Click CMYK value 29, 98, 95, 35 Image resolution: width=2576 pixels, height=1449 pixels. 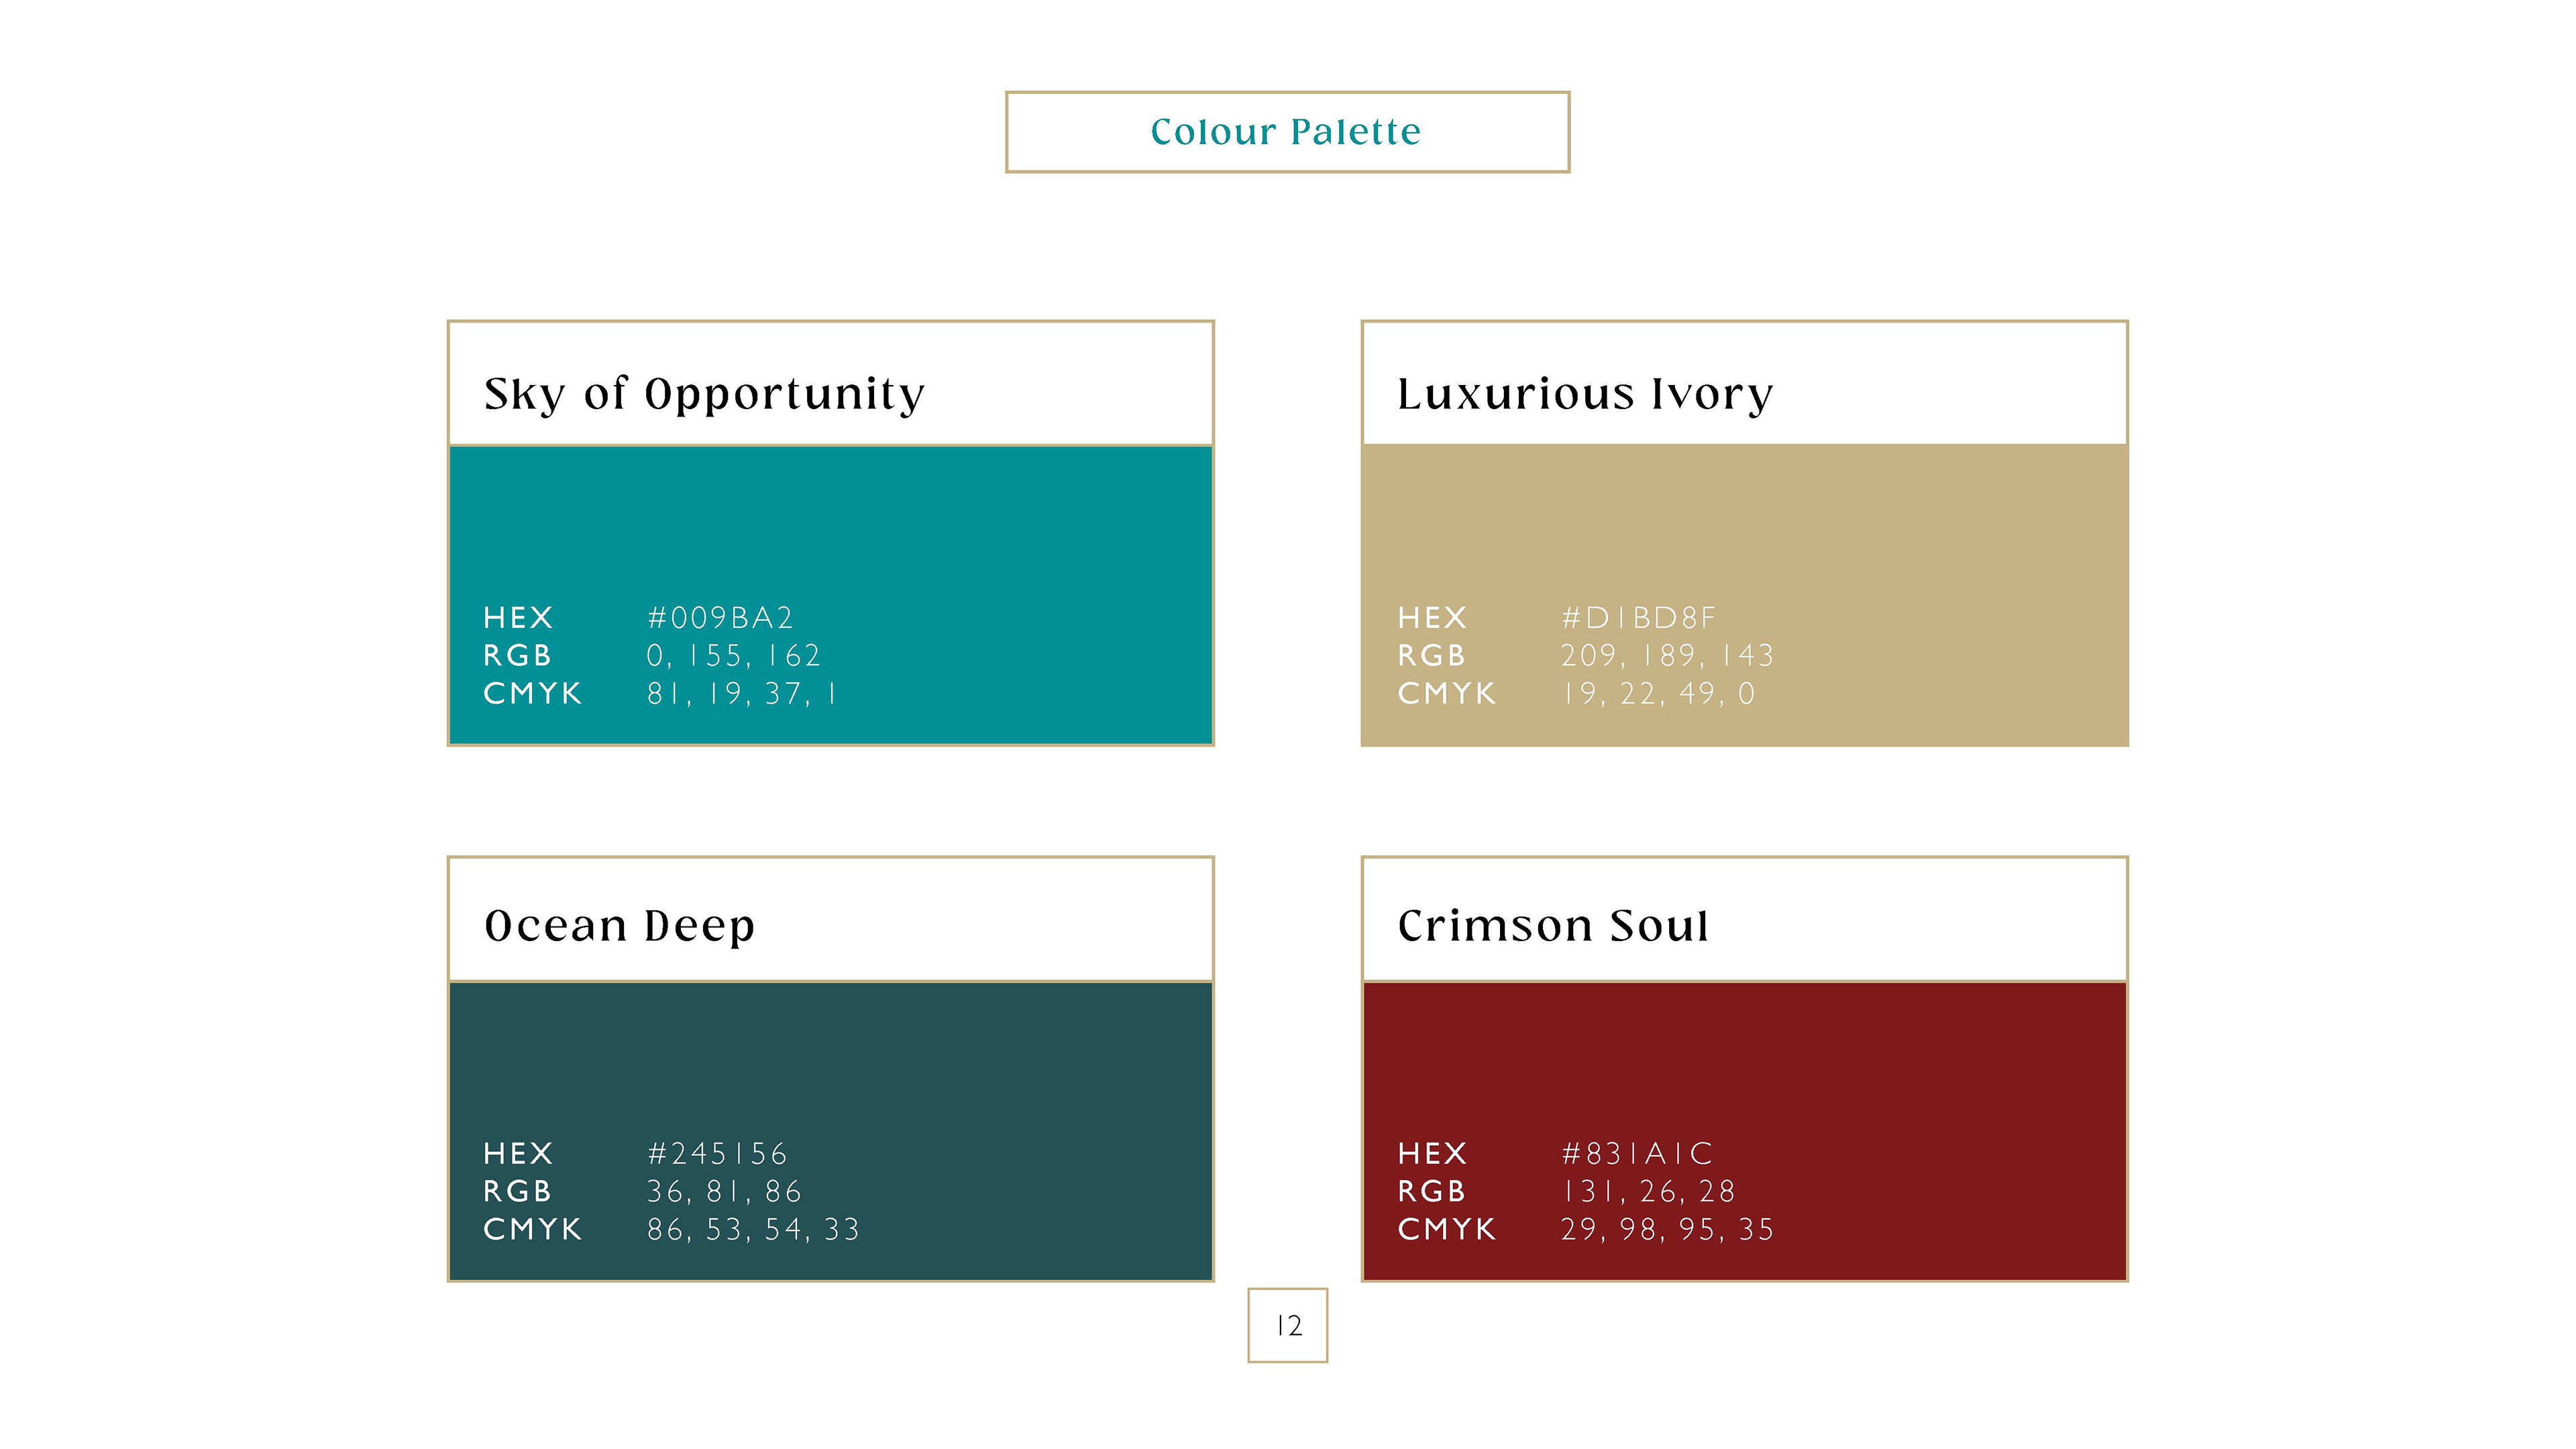[x=1667, y=1230]
